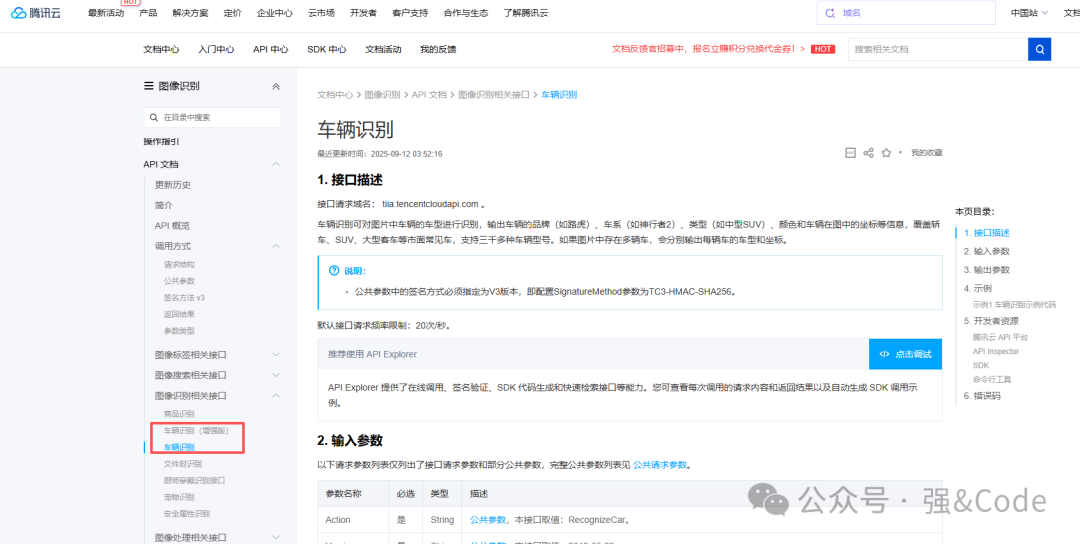Screen dimensions: 1080x544
Task: Open the 中国站 region dropdown
Action: click(1029, 12)
